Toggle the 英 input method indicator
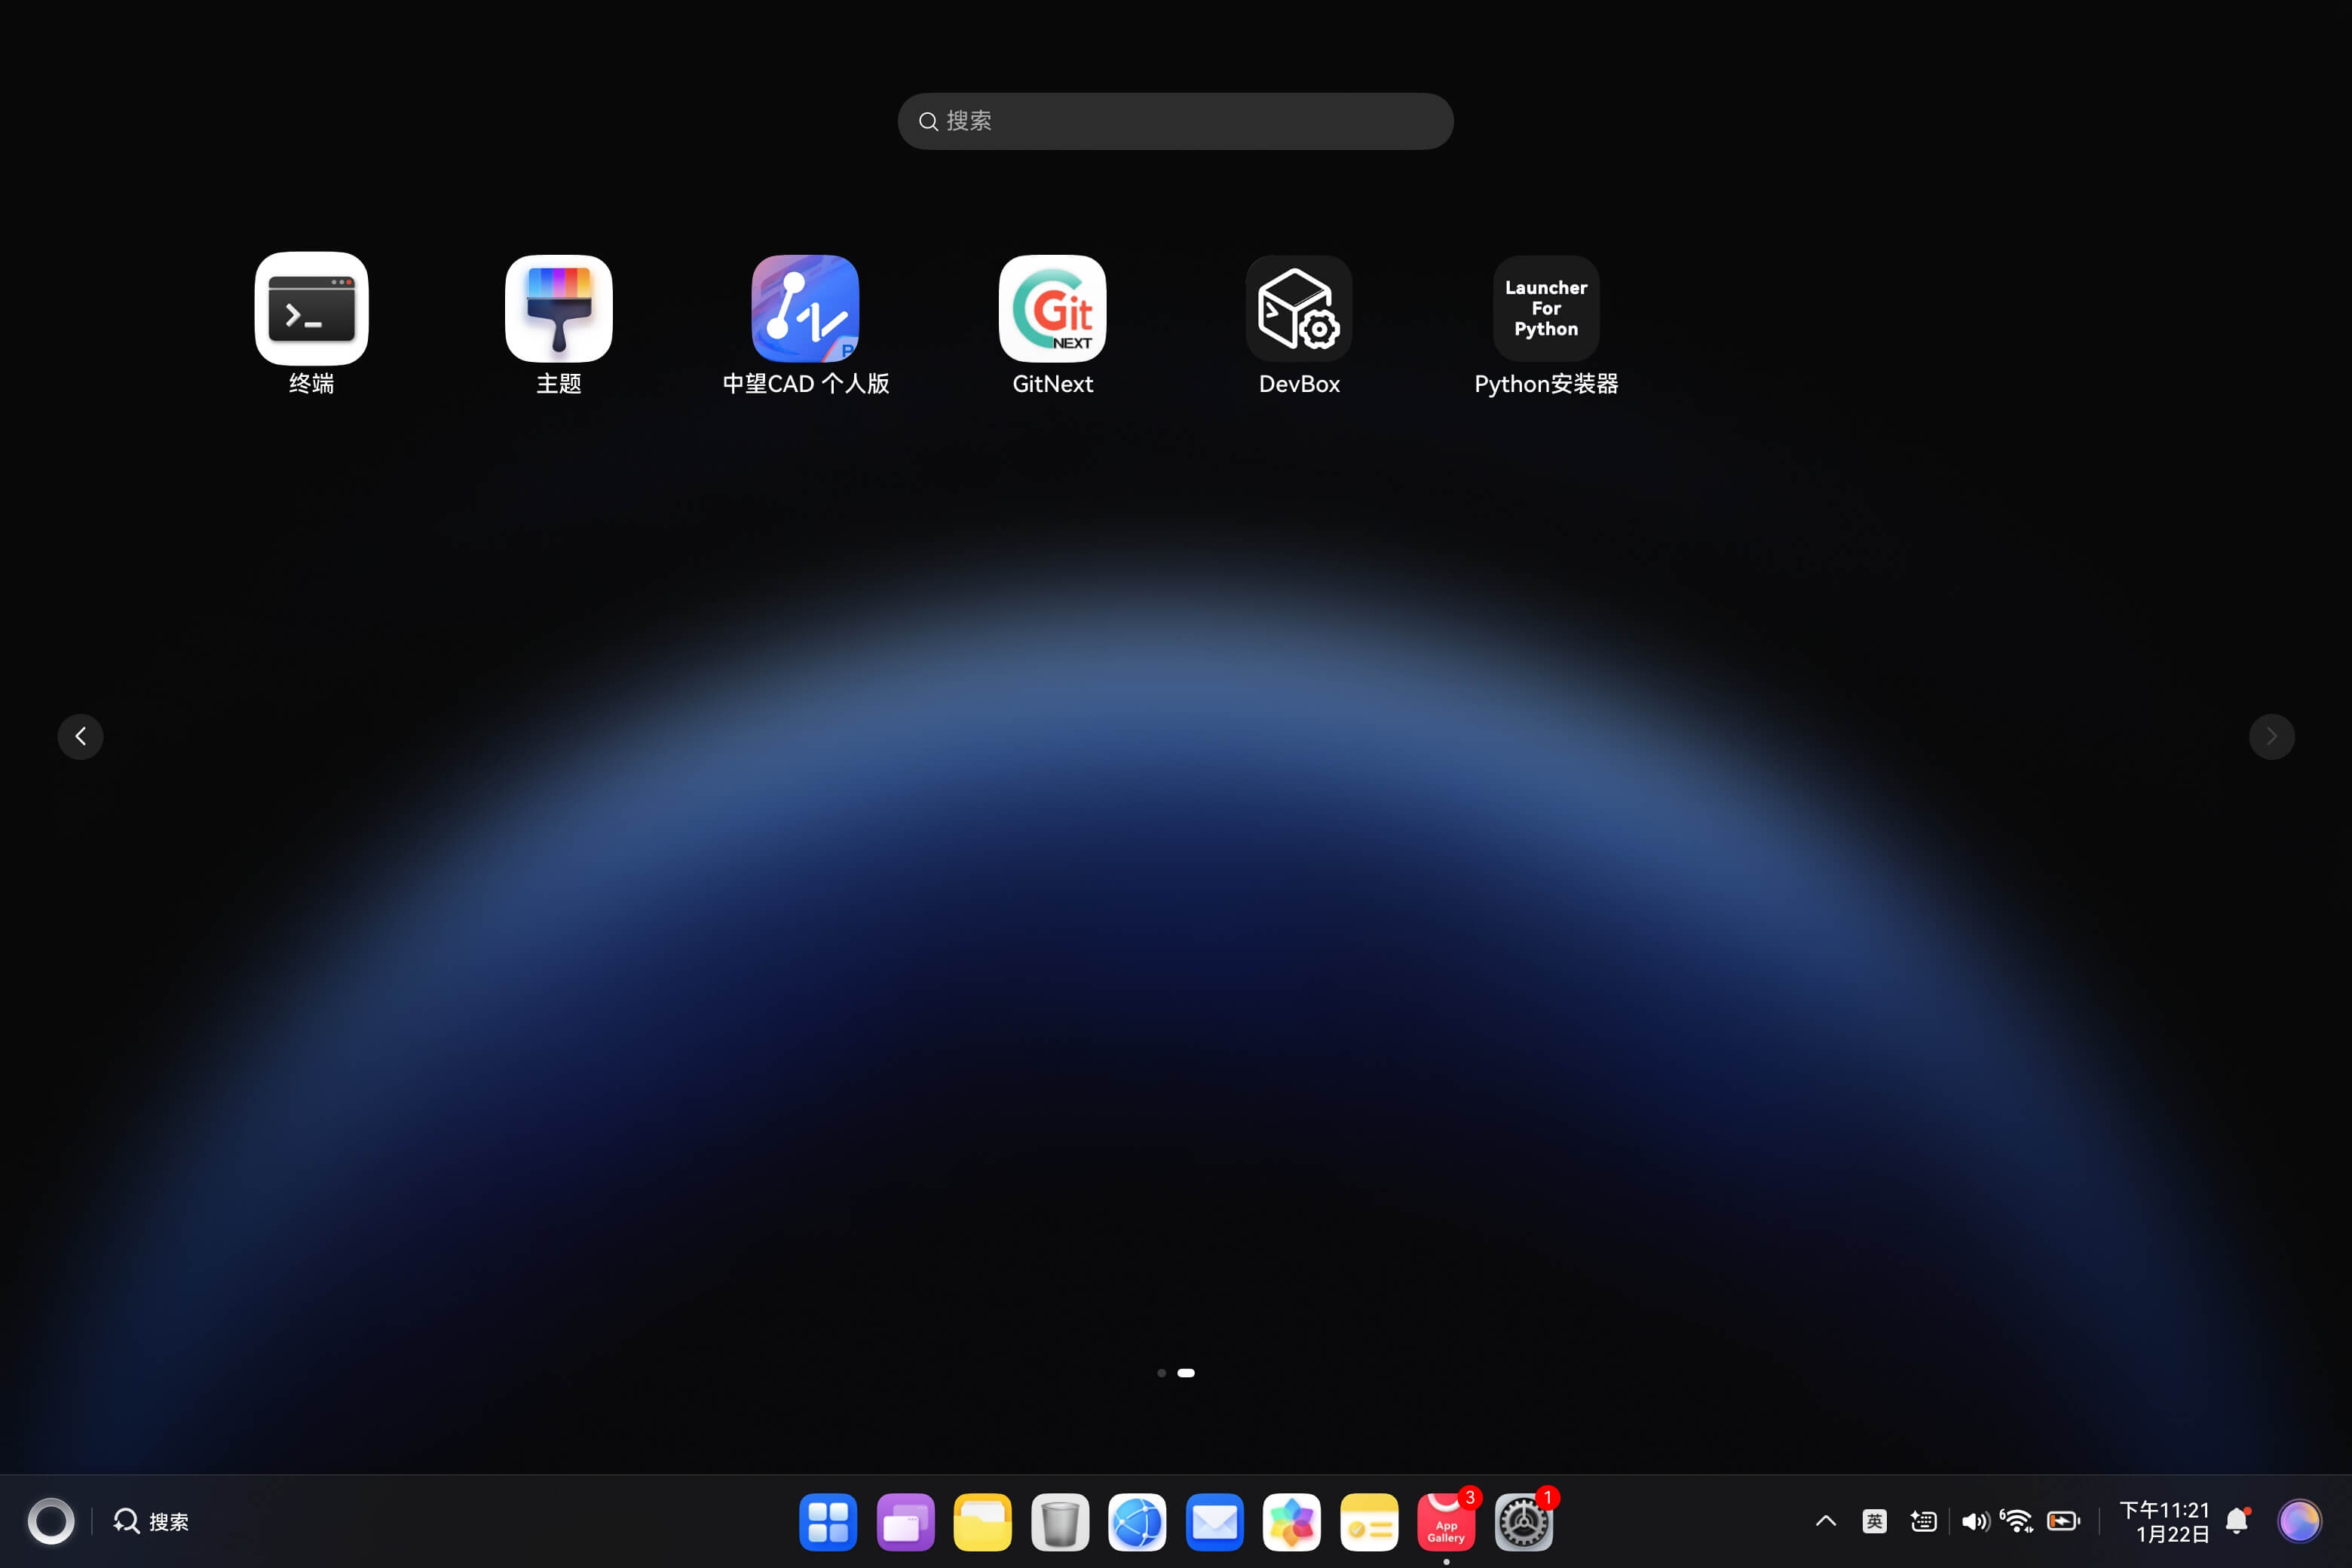2352x1568 pixels. [1874, 1521]
